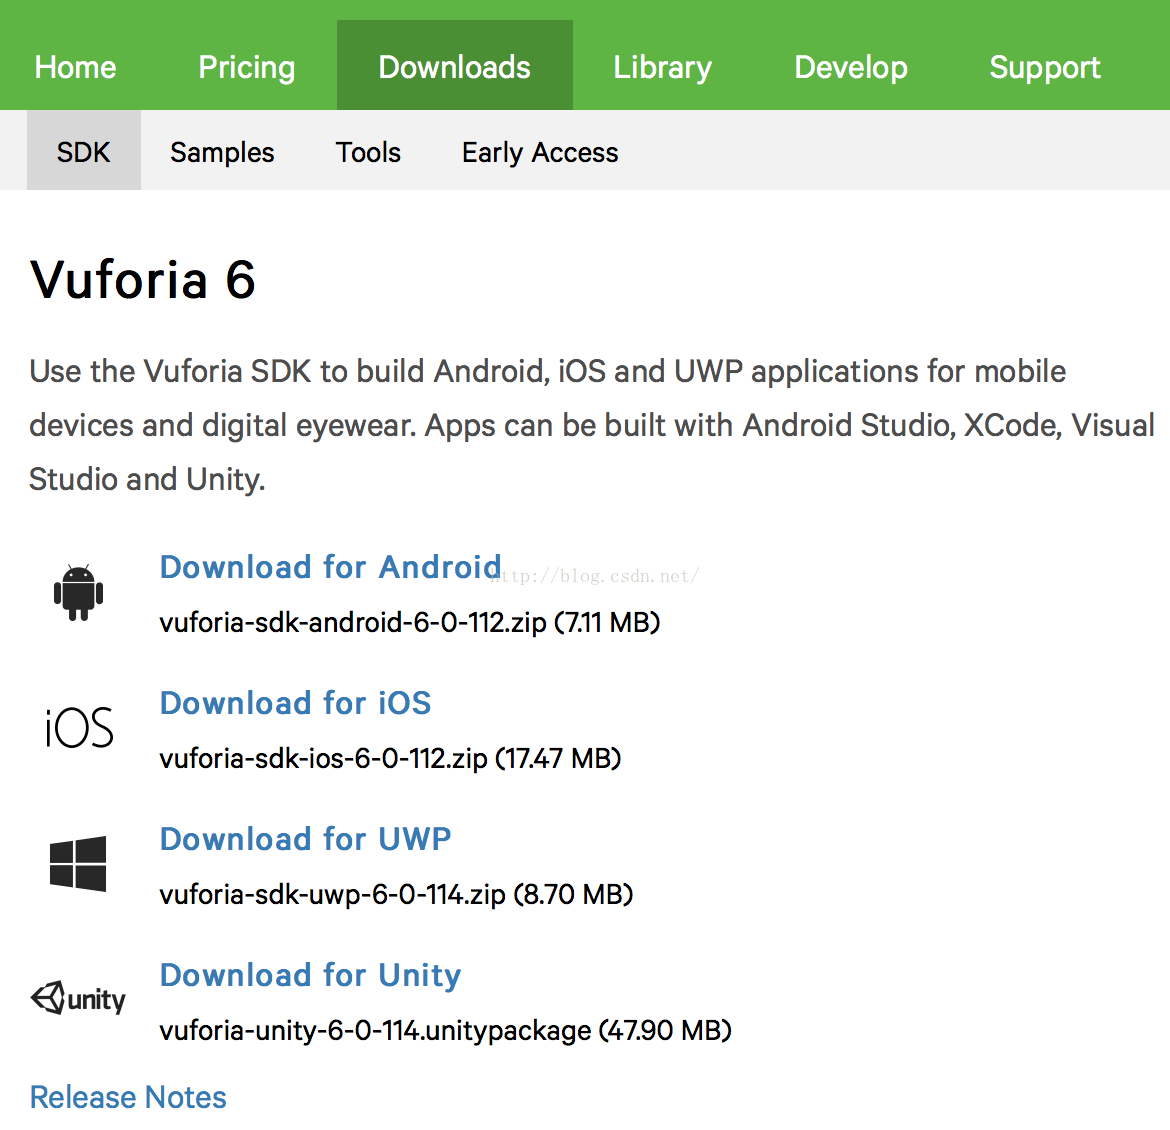
Task: Open the Library nav tab
Action: click(663, 67)
